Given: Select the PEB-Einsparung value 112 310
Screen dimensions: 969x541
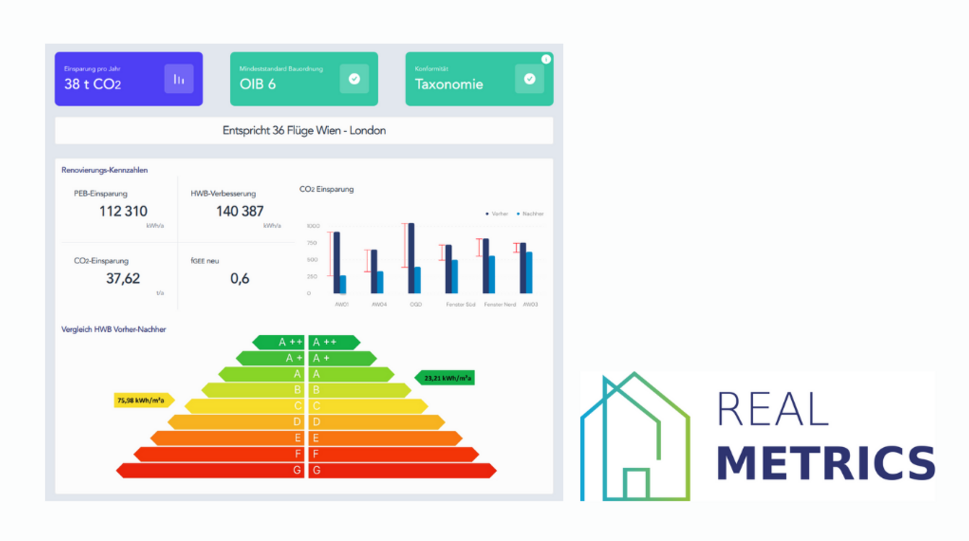Looking at the screenshot, I should (123, 211).
